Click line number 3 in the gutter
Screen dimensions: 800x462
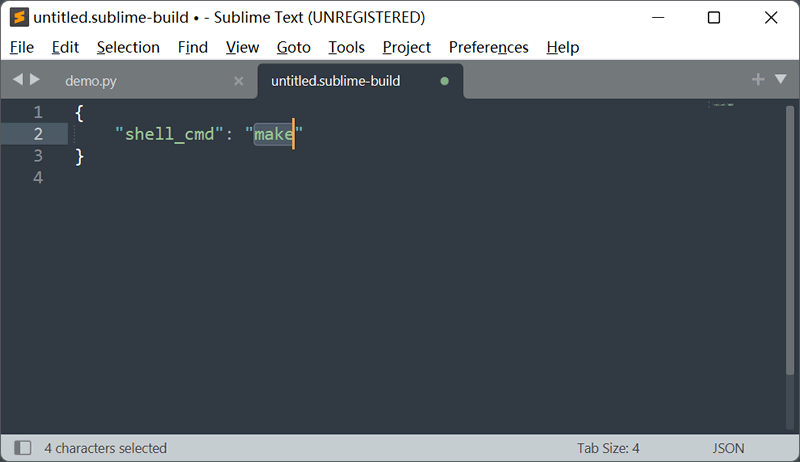[38, 156]
